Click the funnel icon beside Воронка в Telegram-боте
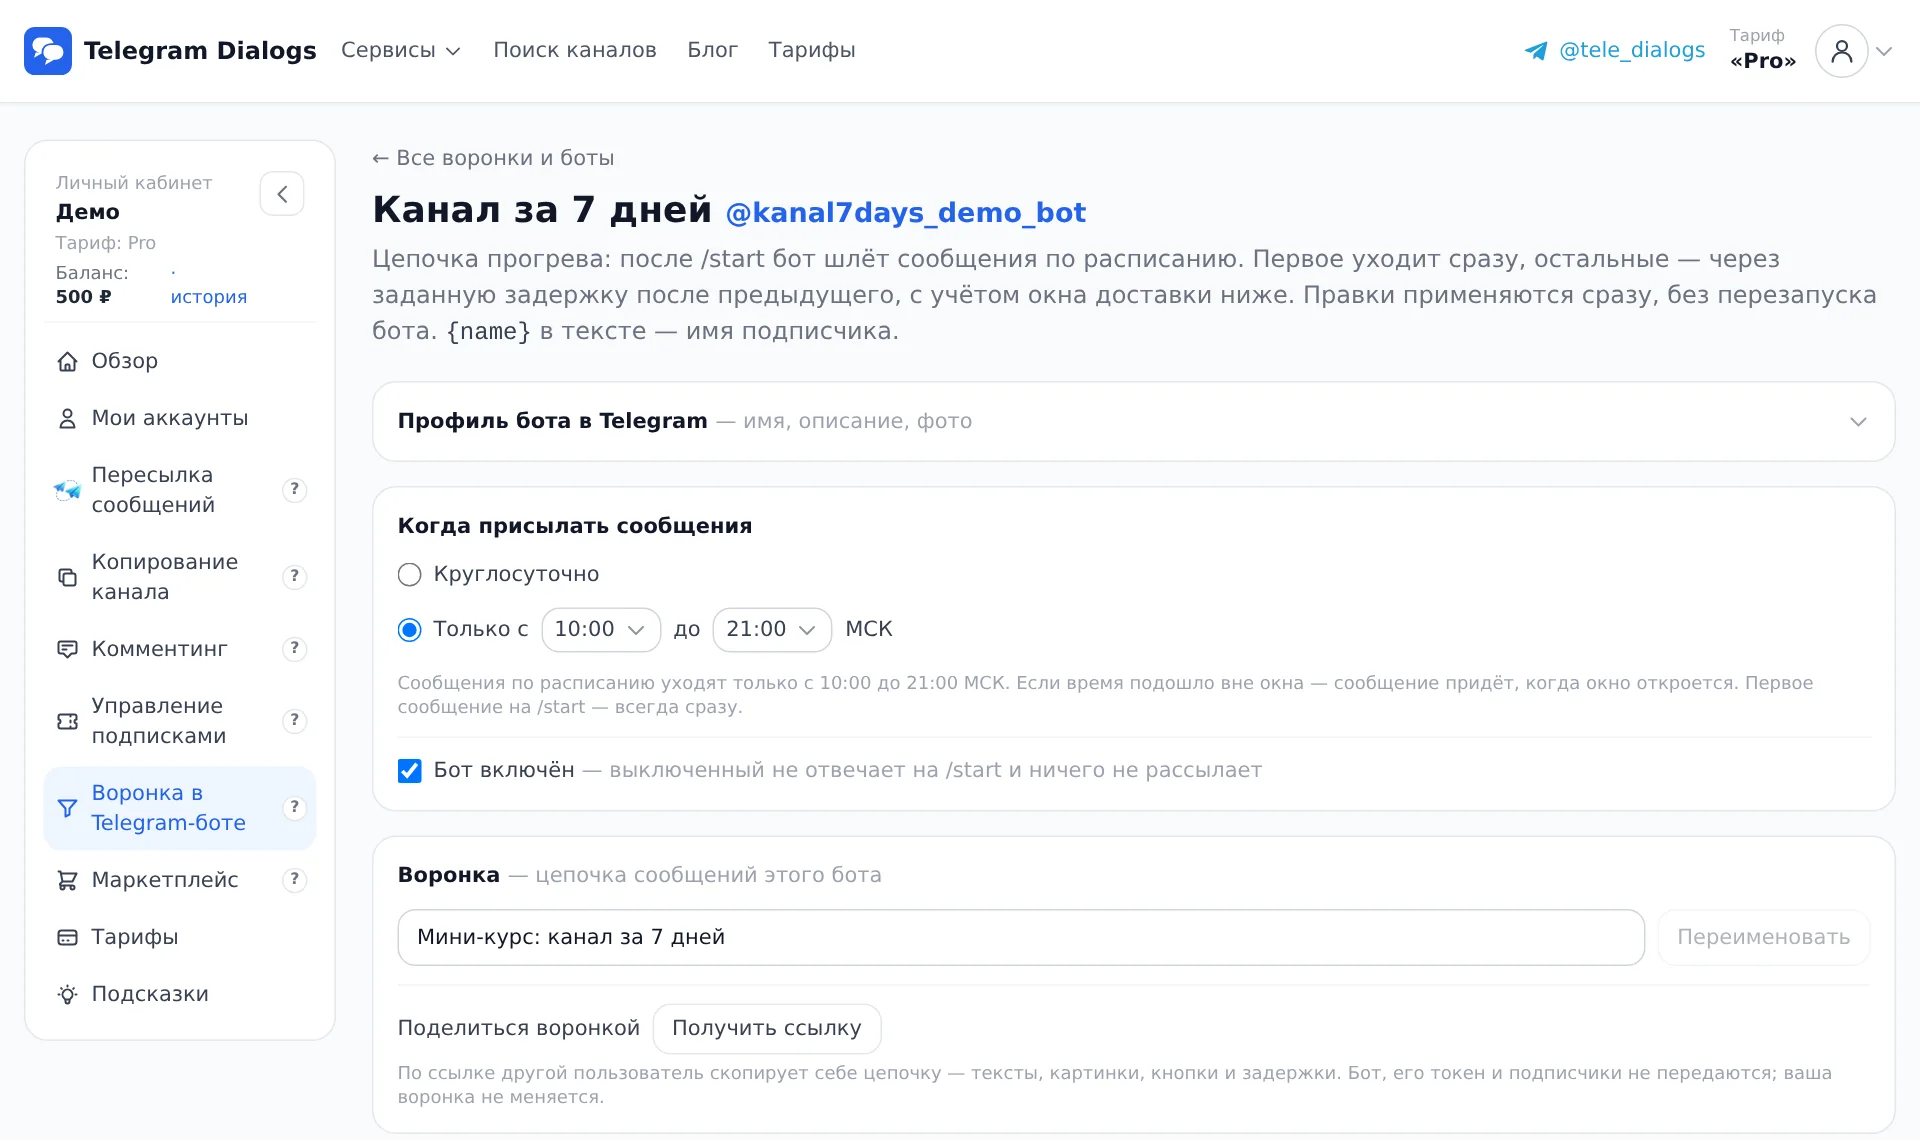 67,808
